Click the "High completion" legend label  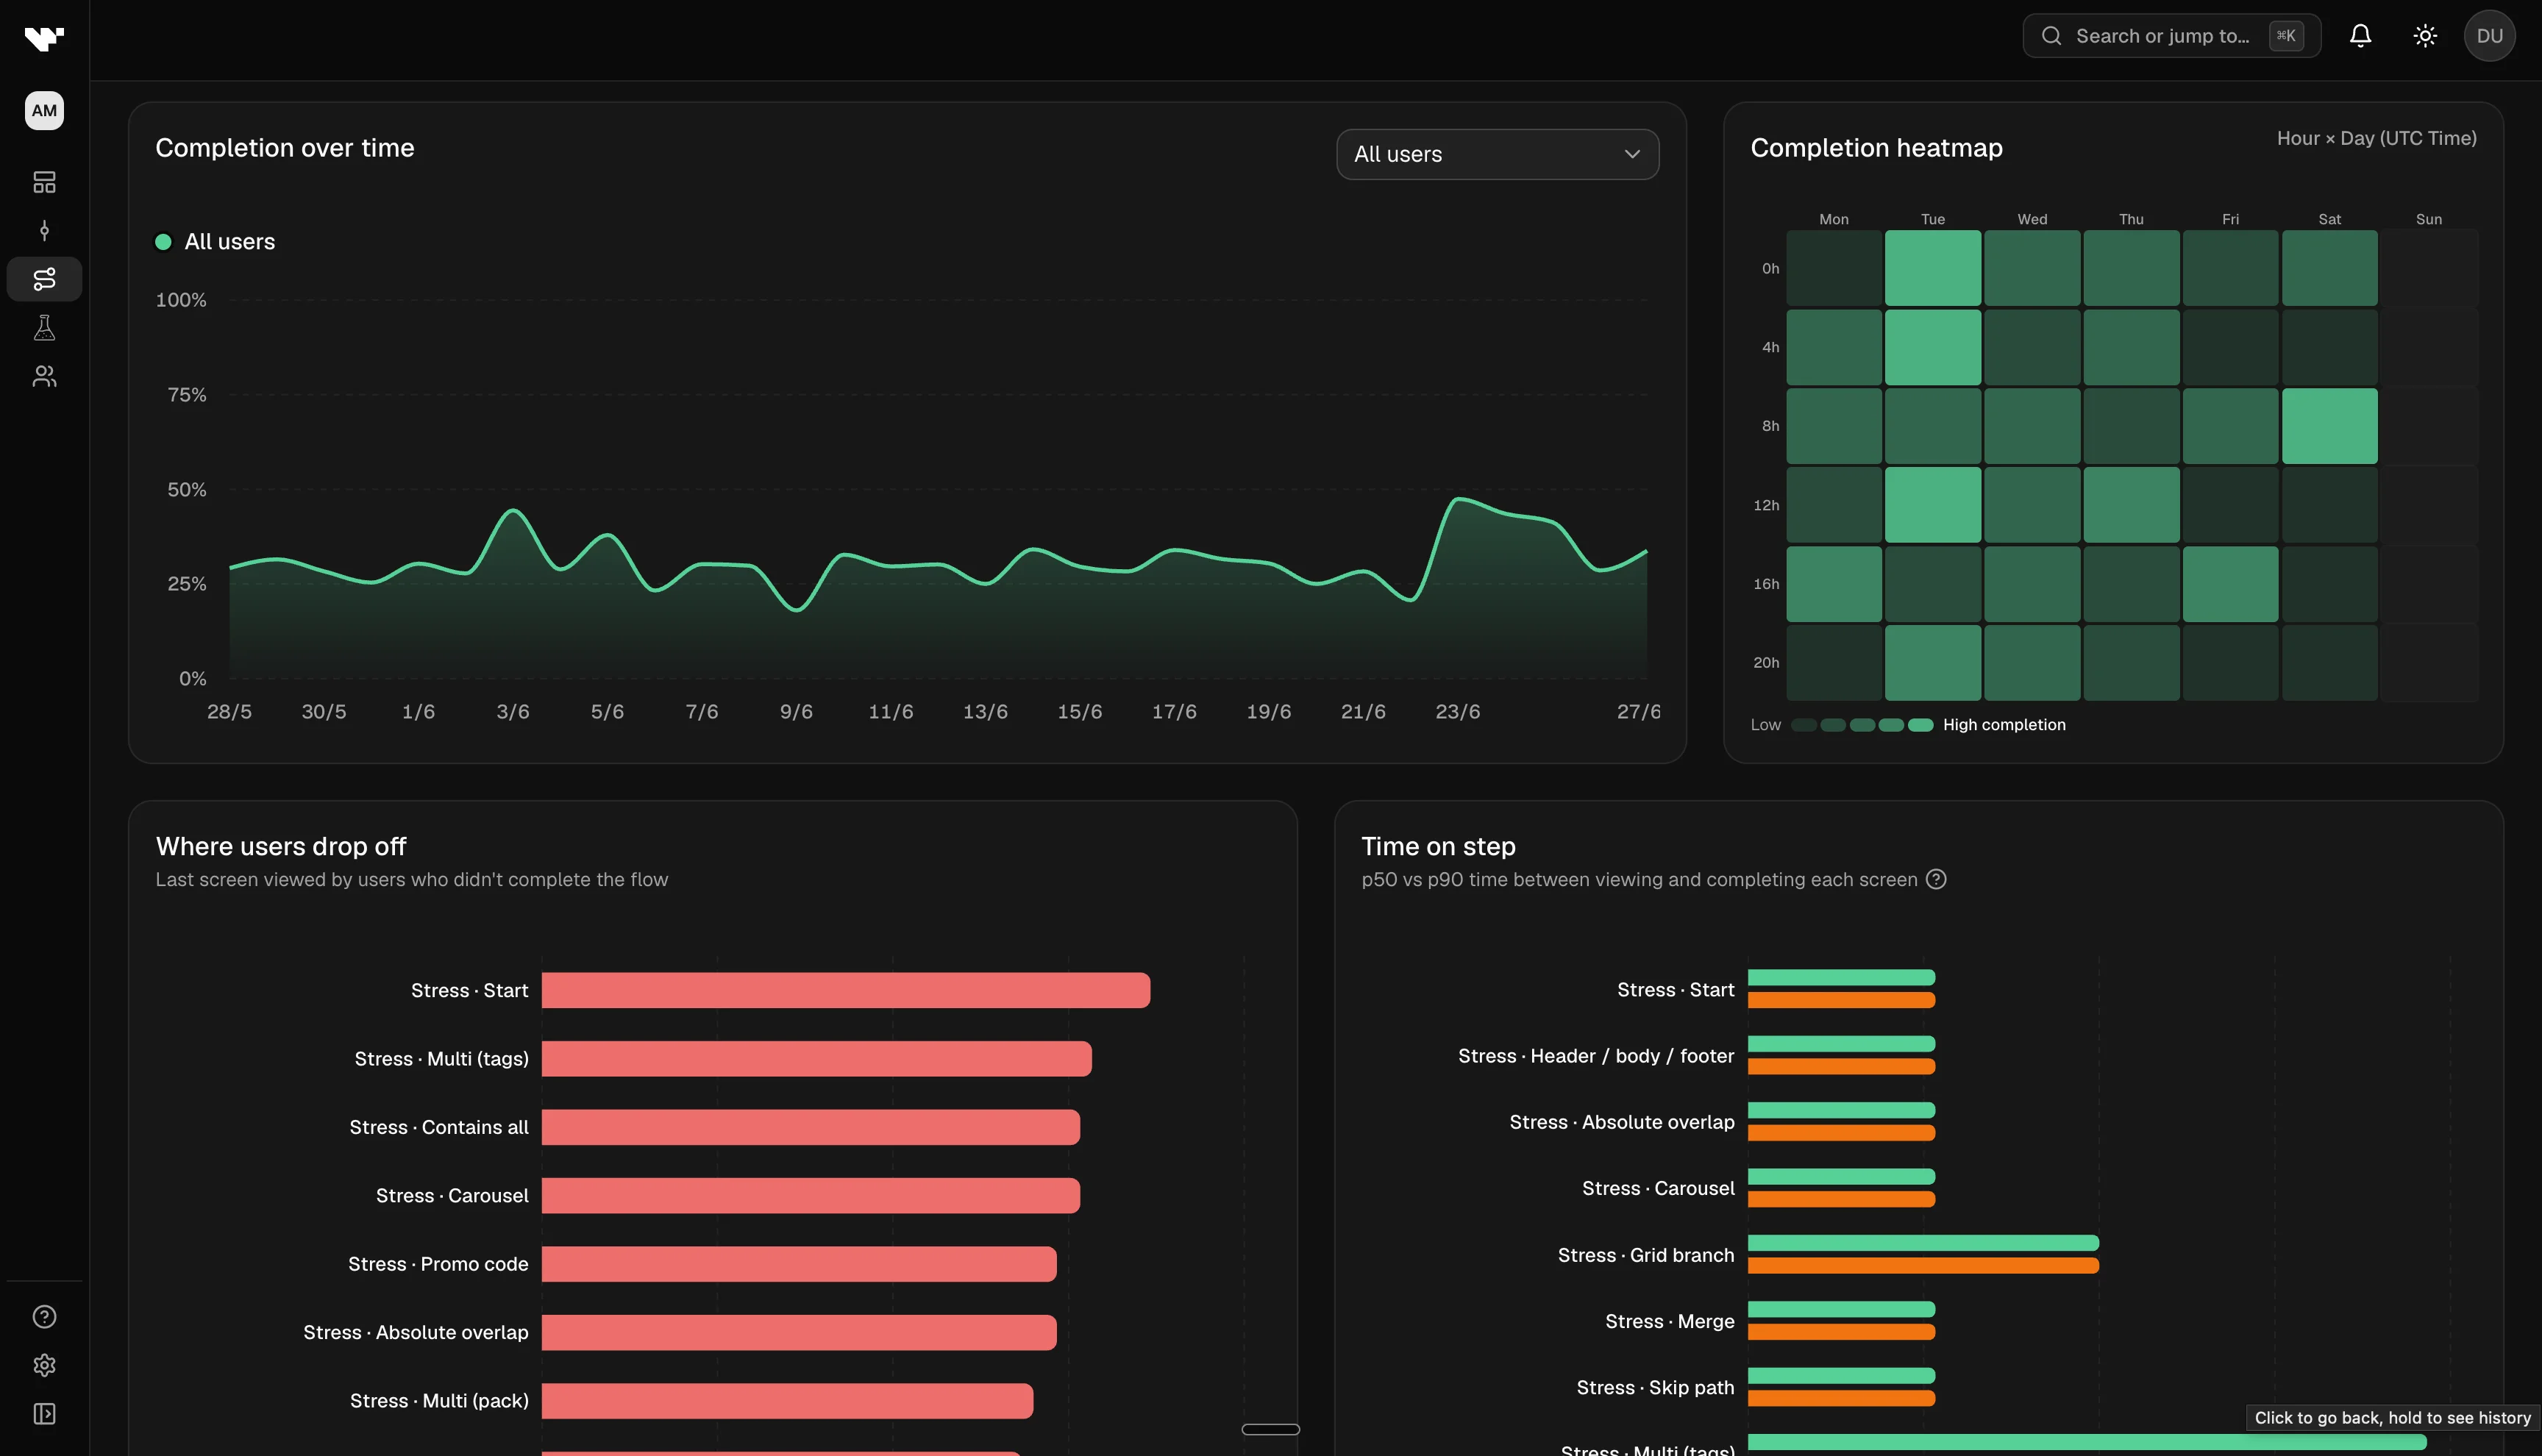click(x=2004, y=725)
